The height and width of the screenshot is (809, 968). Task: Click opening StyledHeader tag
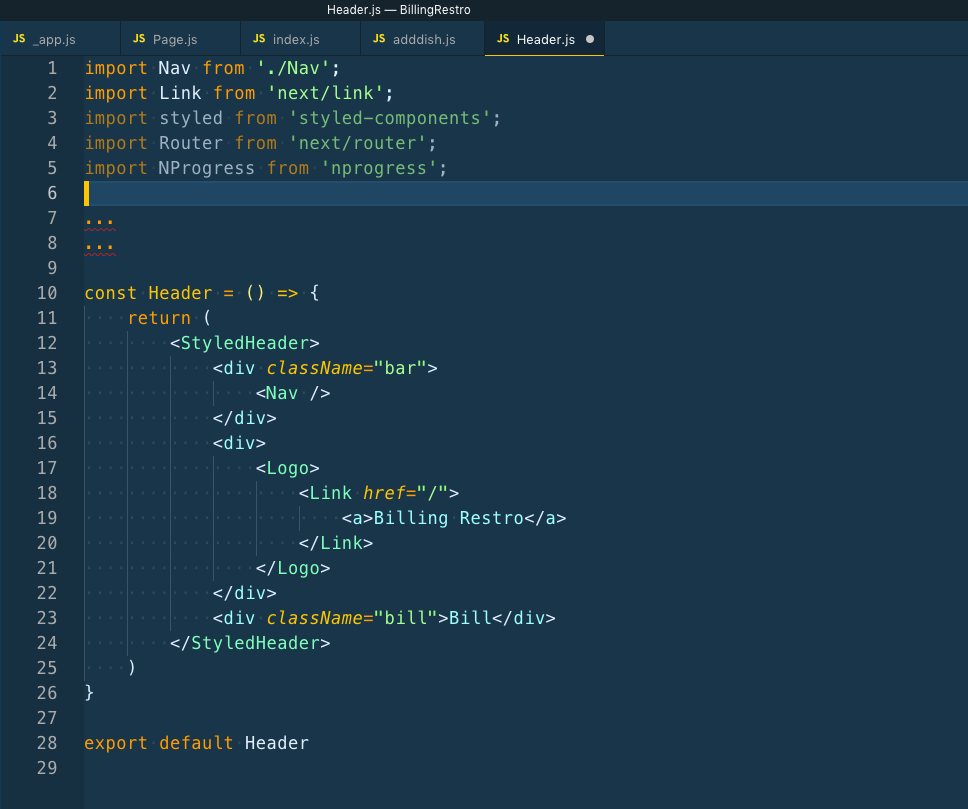244,343
